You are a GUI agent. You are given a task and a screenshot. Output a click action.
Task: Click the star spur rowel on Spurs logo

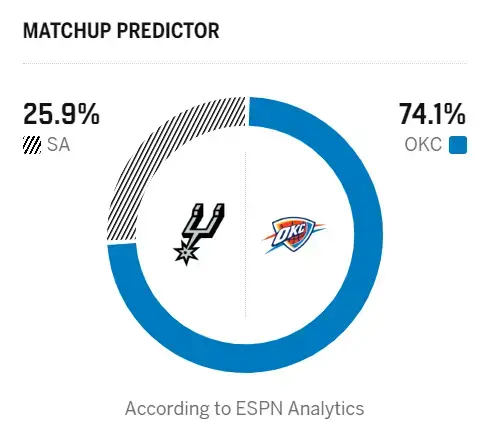coord(186,254)
